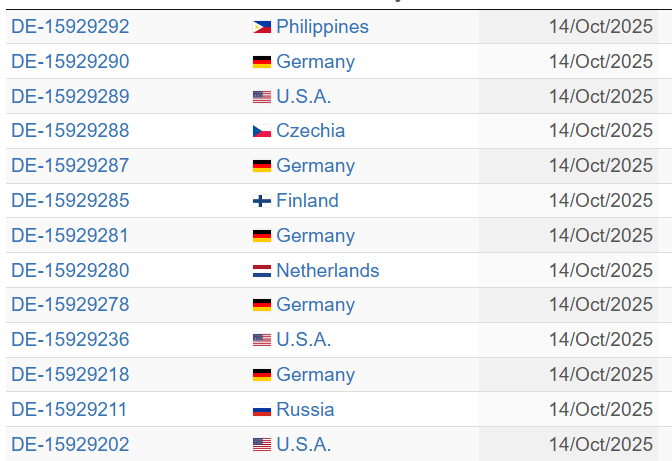Click the Russia flag icon
This screenshot has height=461, width=672.
[262, 410]
